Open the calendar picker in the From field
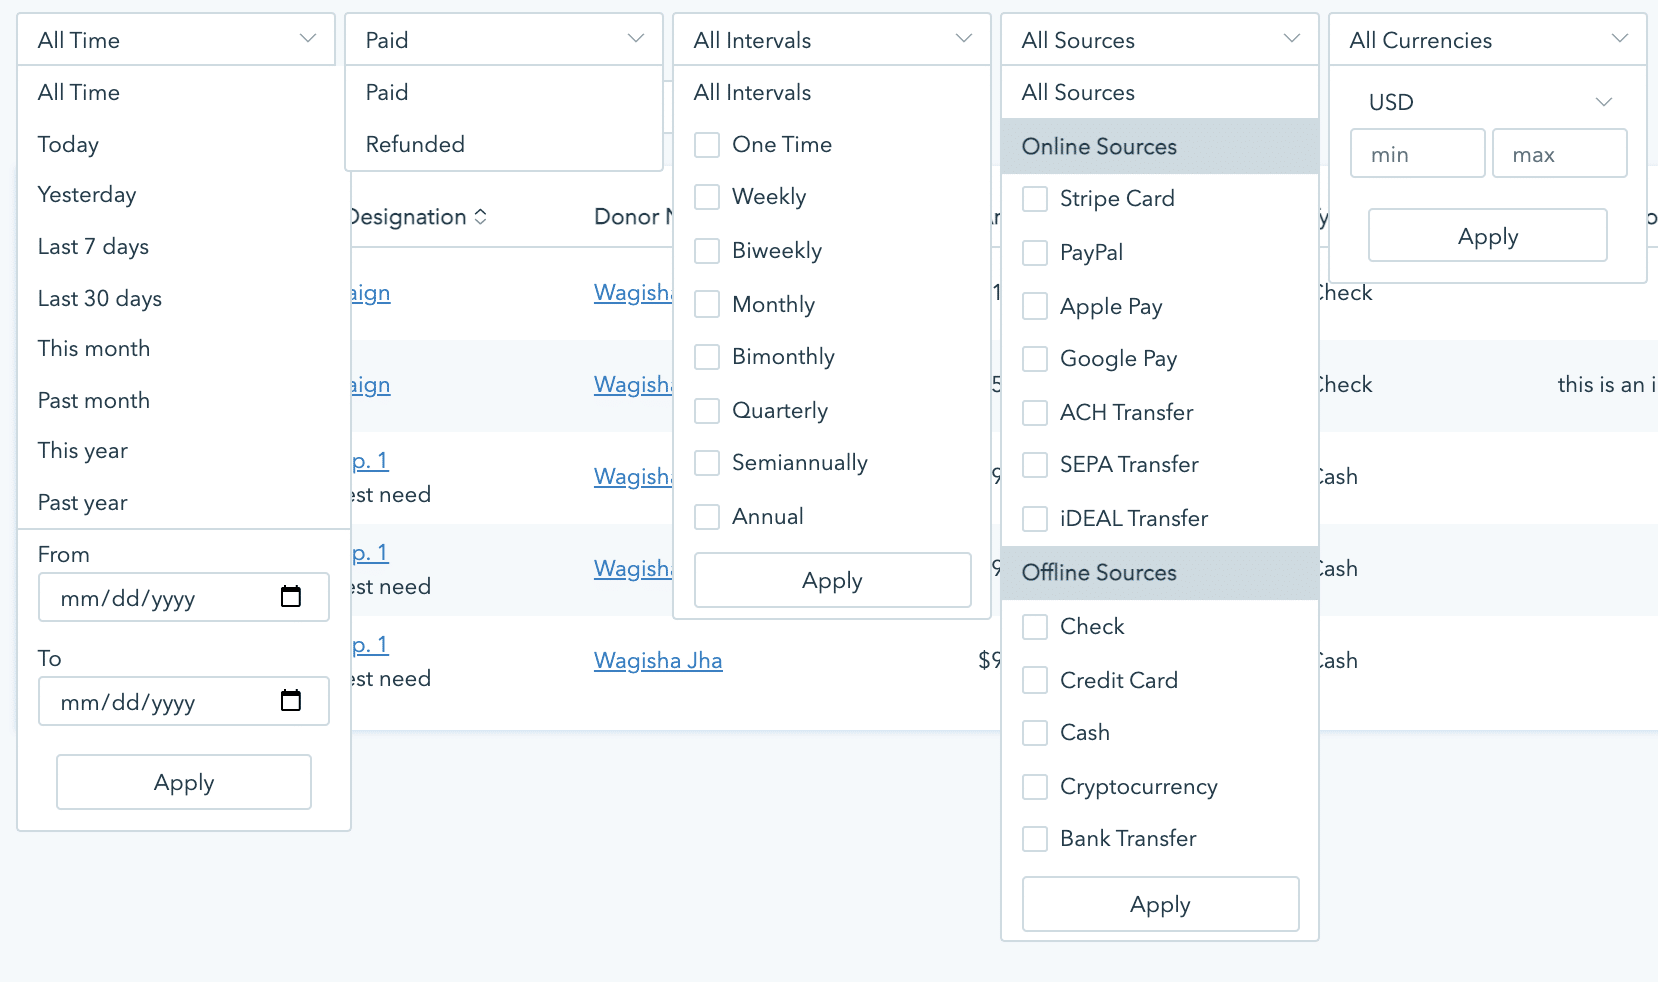Viewport: 1658px width, 982px height. (x=291, y=596)
